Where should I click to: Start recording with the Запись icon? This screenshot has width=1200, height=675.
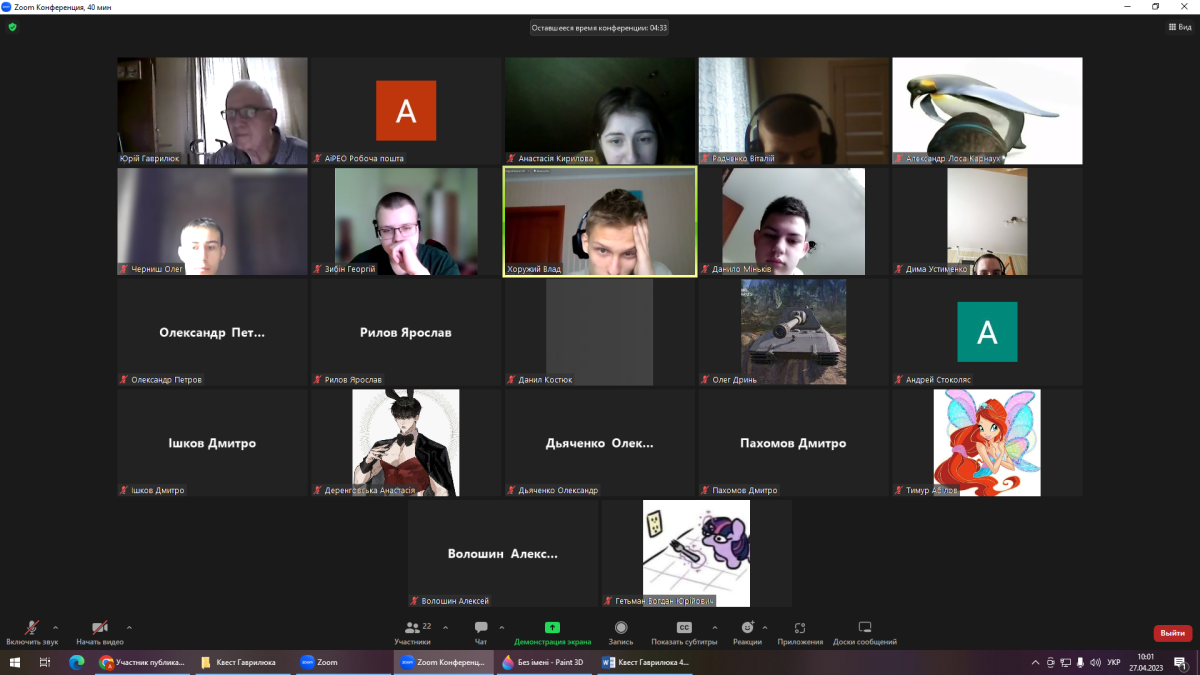pos(621,628)
